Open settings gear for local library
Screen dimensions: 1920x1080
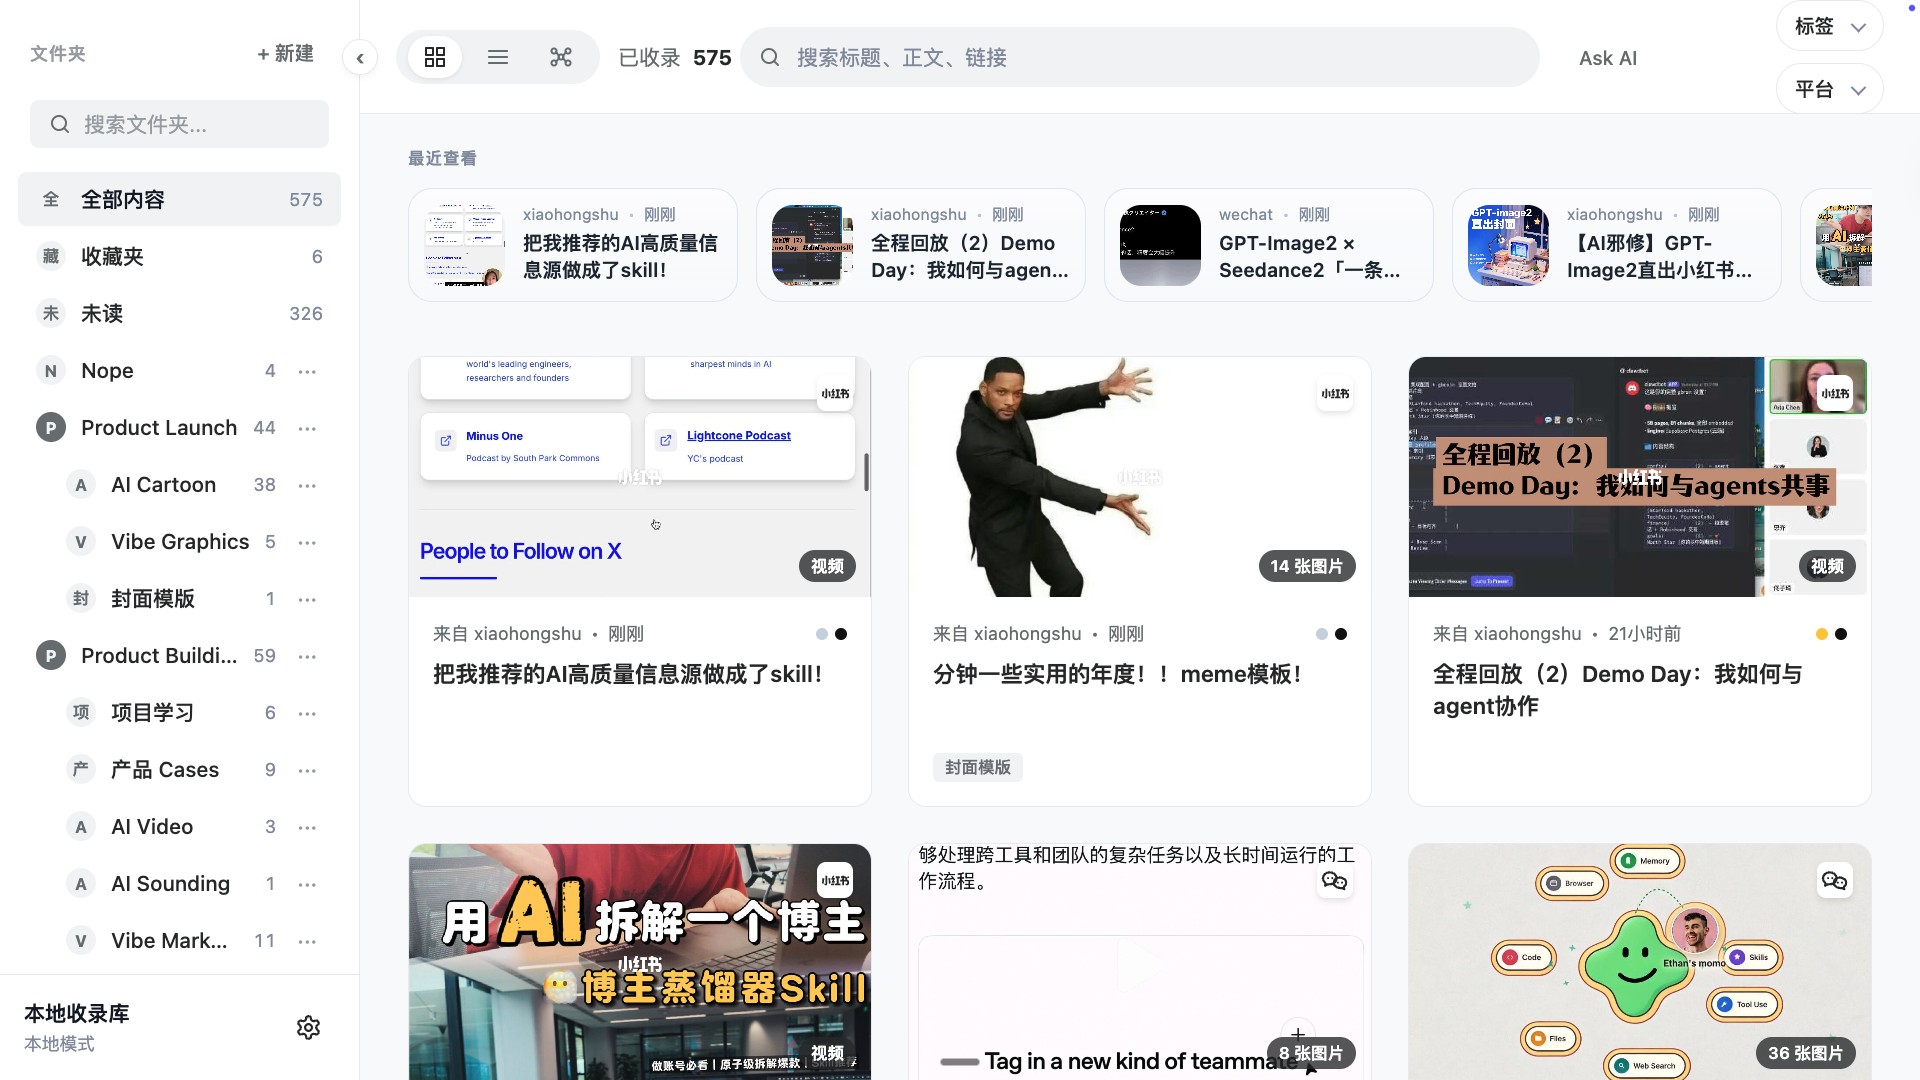pos(308,1027)
